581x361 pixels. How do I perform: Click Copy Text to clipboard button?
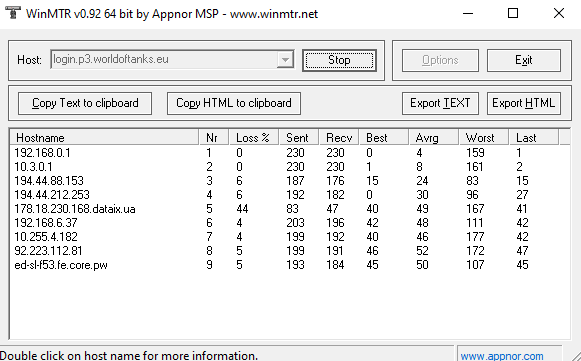point(85,103)
